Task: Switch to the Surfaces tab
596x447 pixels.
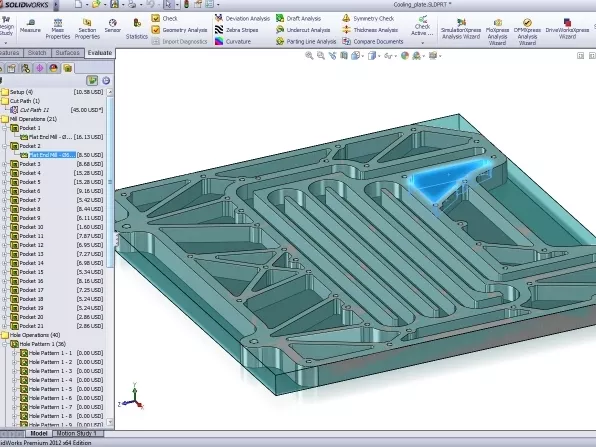Action: pos(67,53)
